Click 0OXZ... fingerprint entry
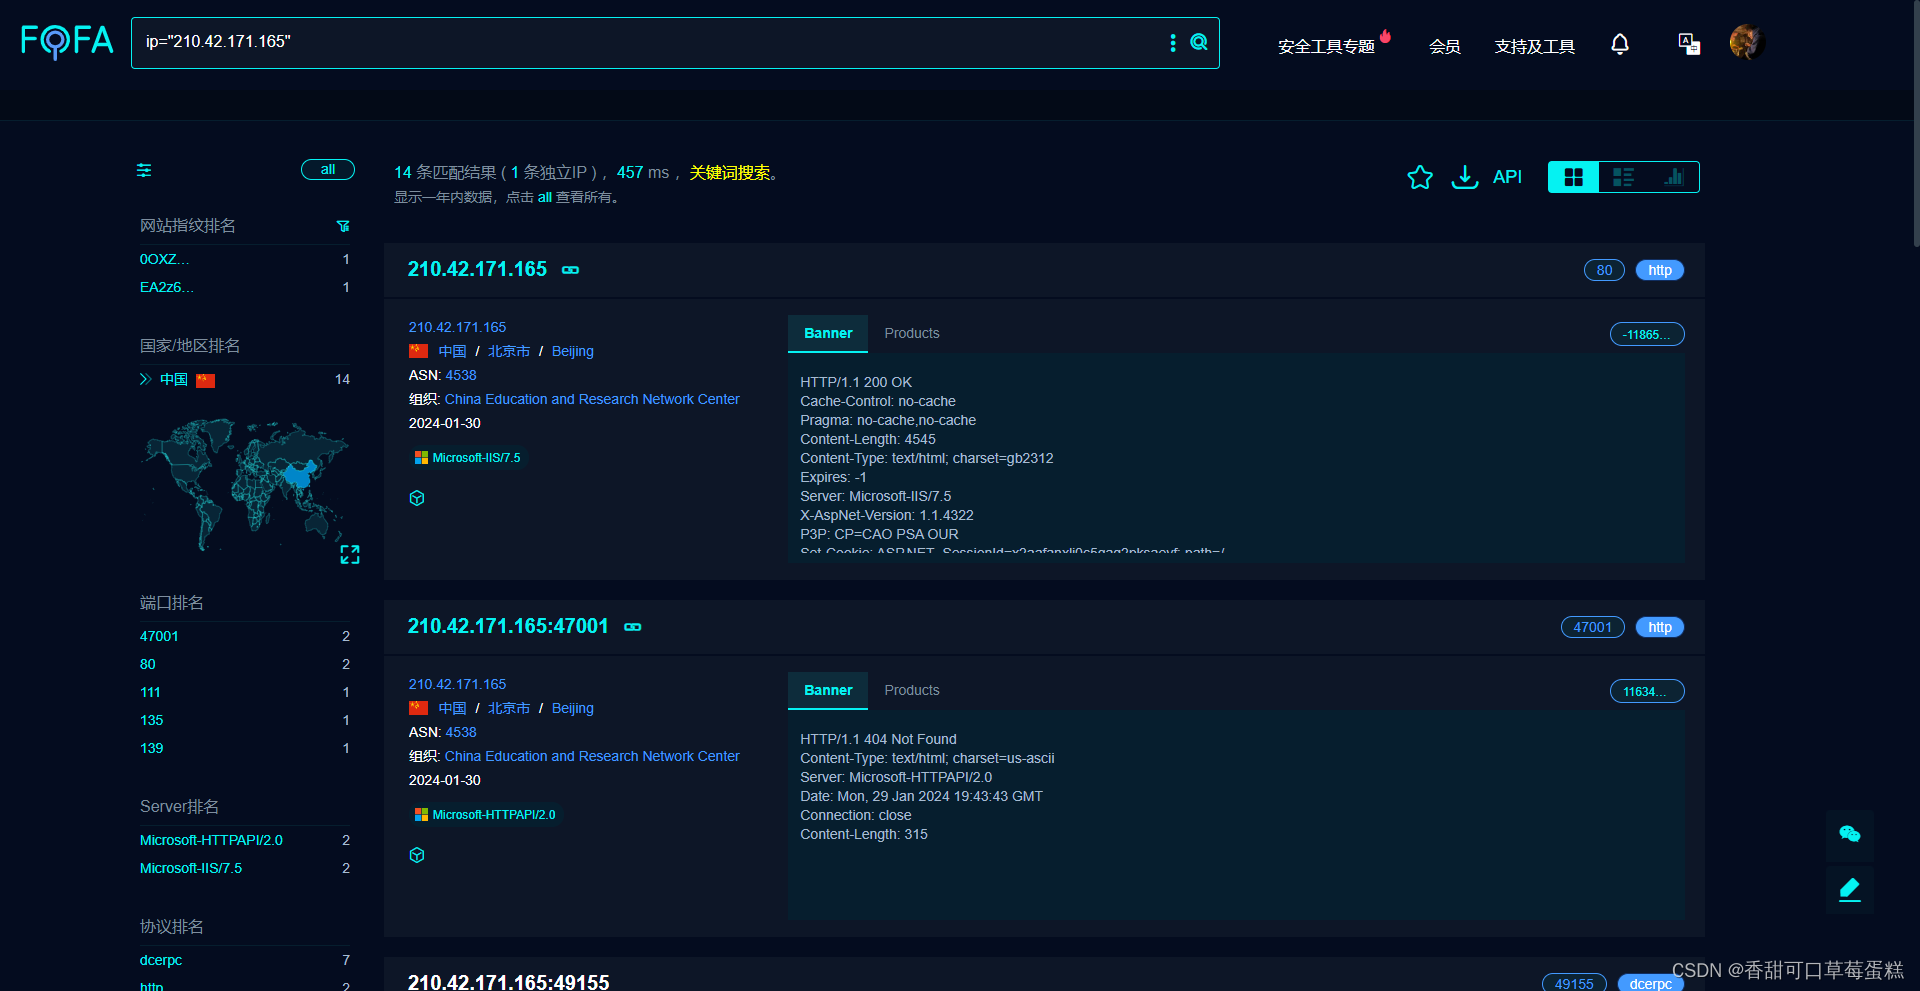The height and width of the screenshot is (991, 1920). (x=164, y=259)
